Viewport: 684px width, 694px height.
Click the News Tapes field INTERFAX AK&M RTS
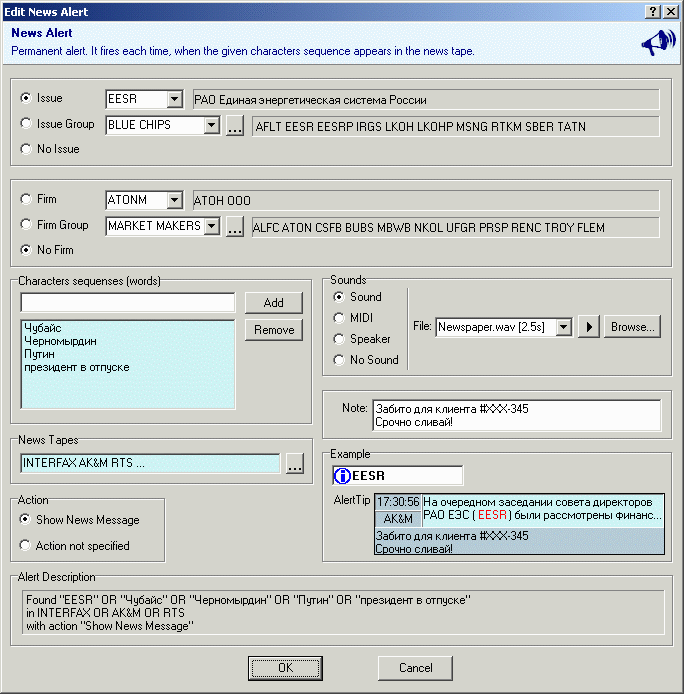pos(150,463)
